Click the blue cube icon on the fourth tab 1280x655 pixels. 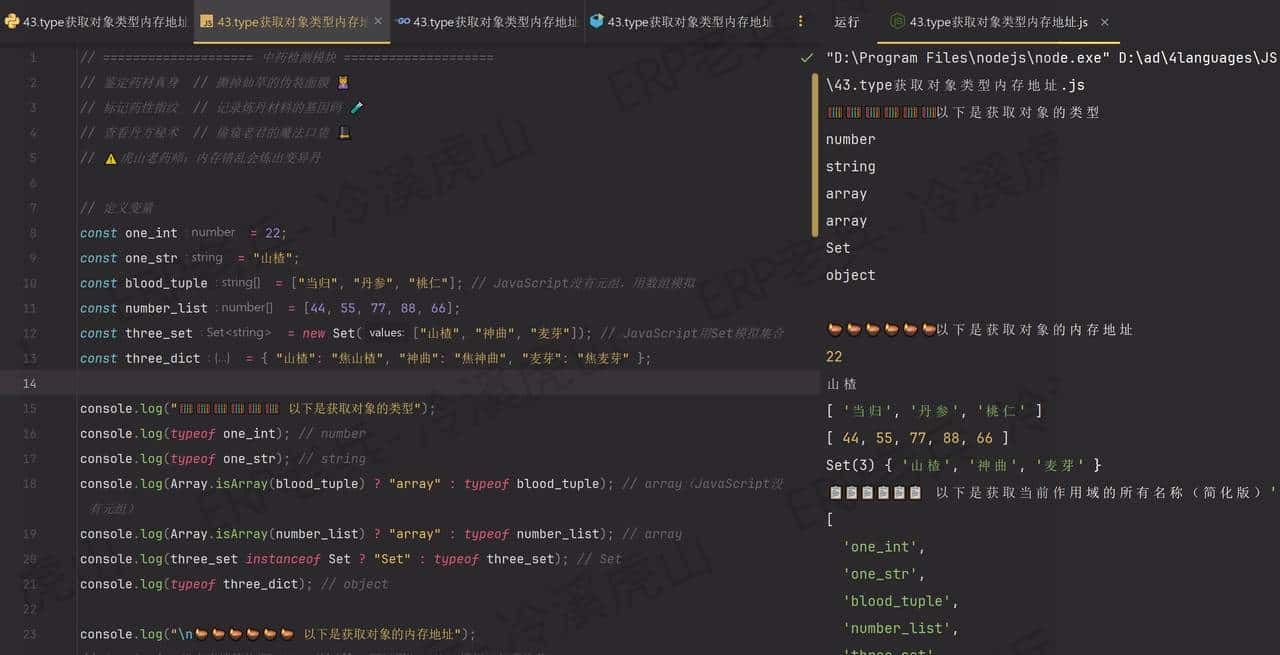coord(596,21)
